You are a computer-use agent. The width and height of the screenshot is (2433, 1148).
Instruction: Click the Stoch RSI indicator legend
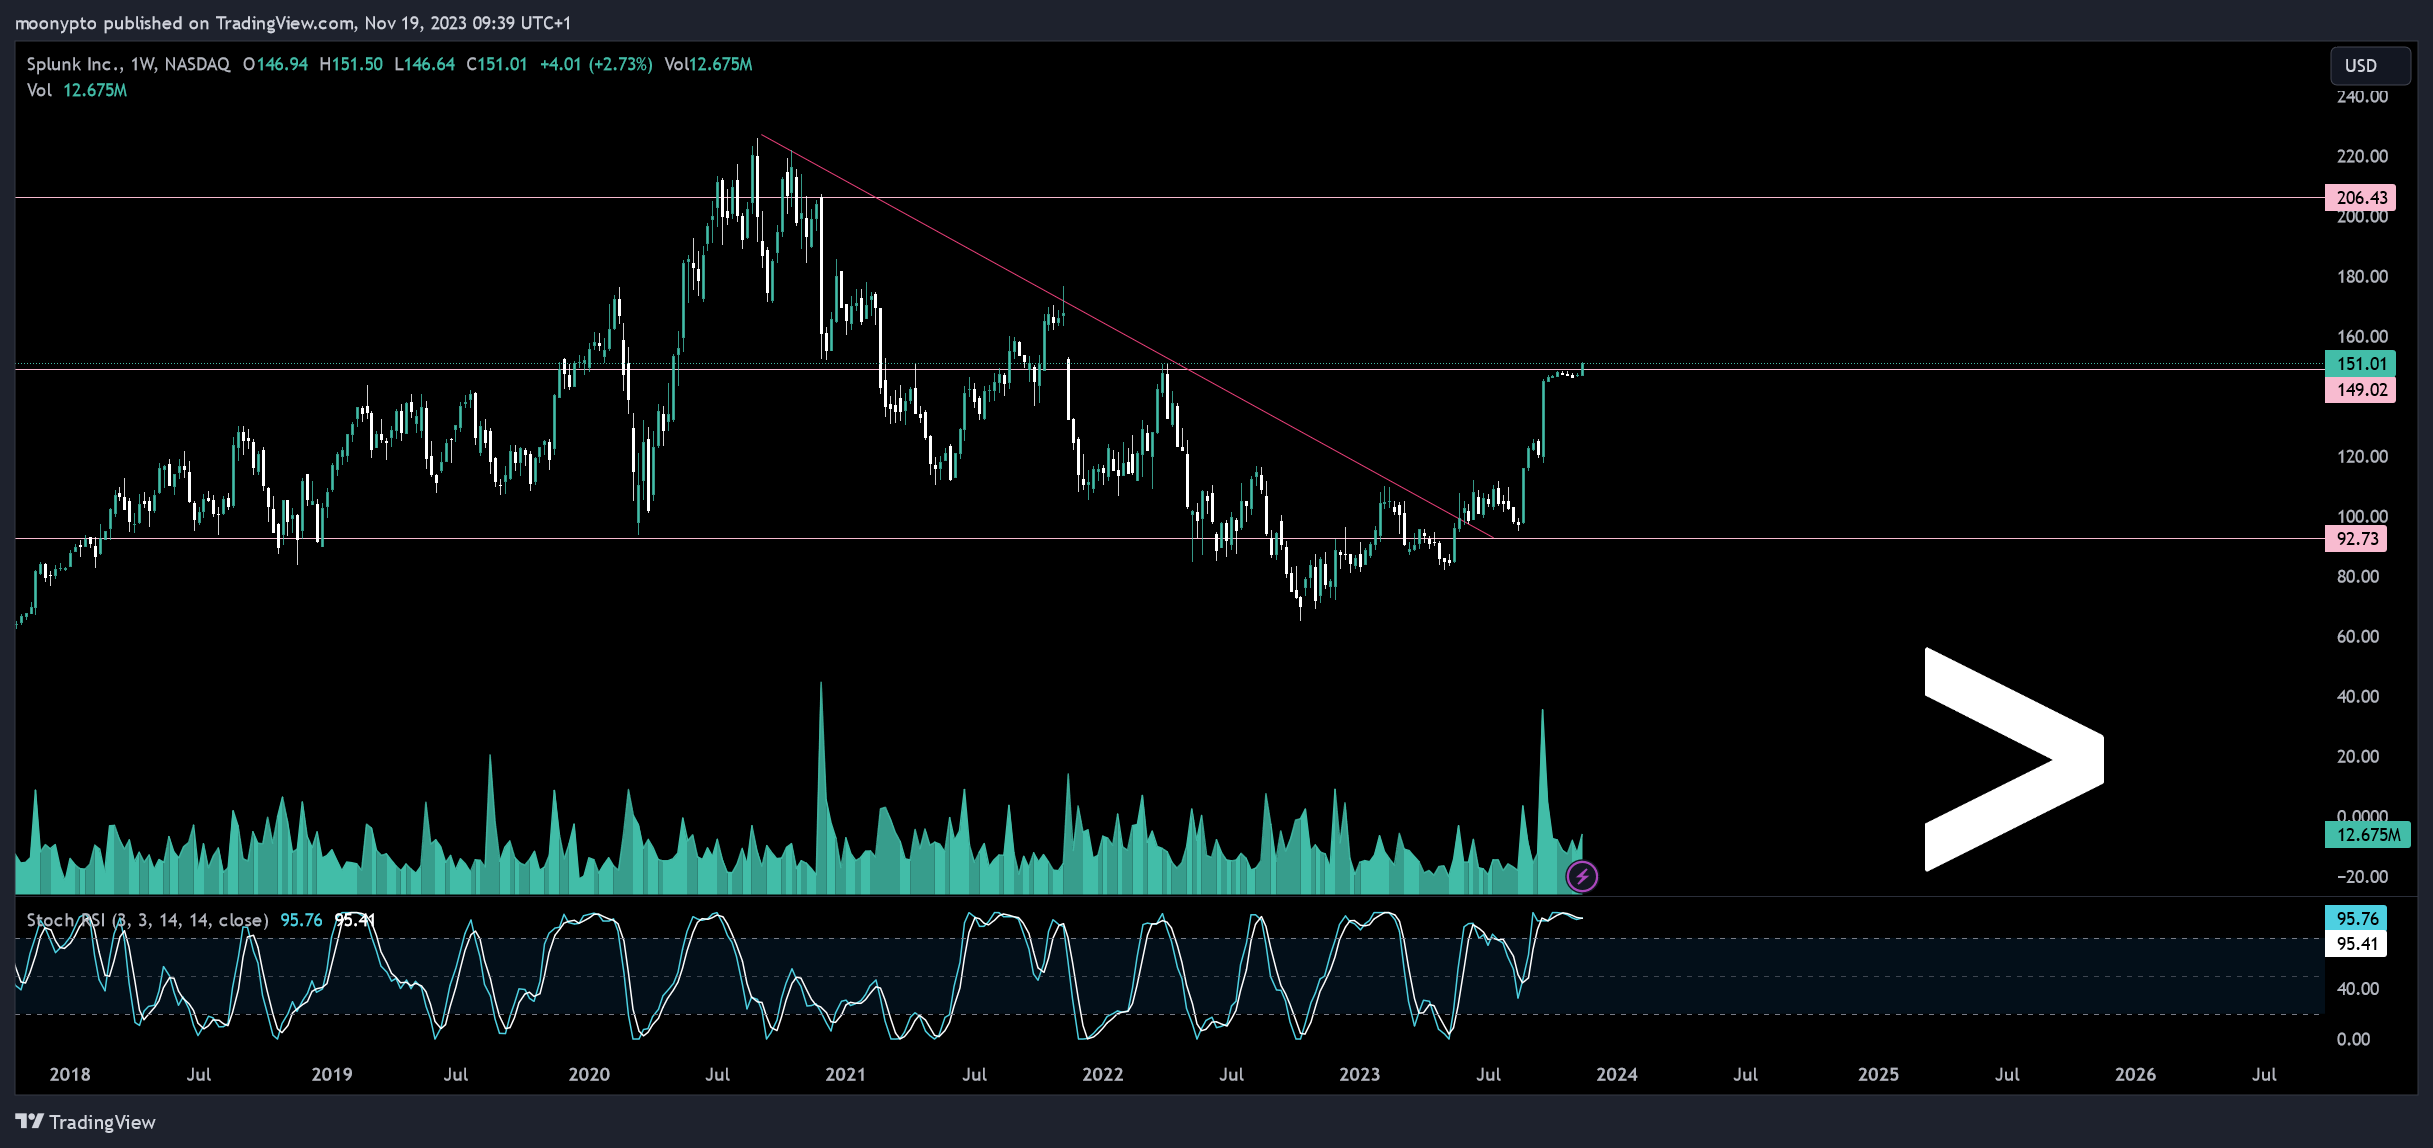[x=148, y=920]
